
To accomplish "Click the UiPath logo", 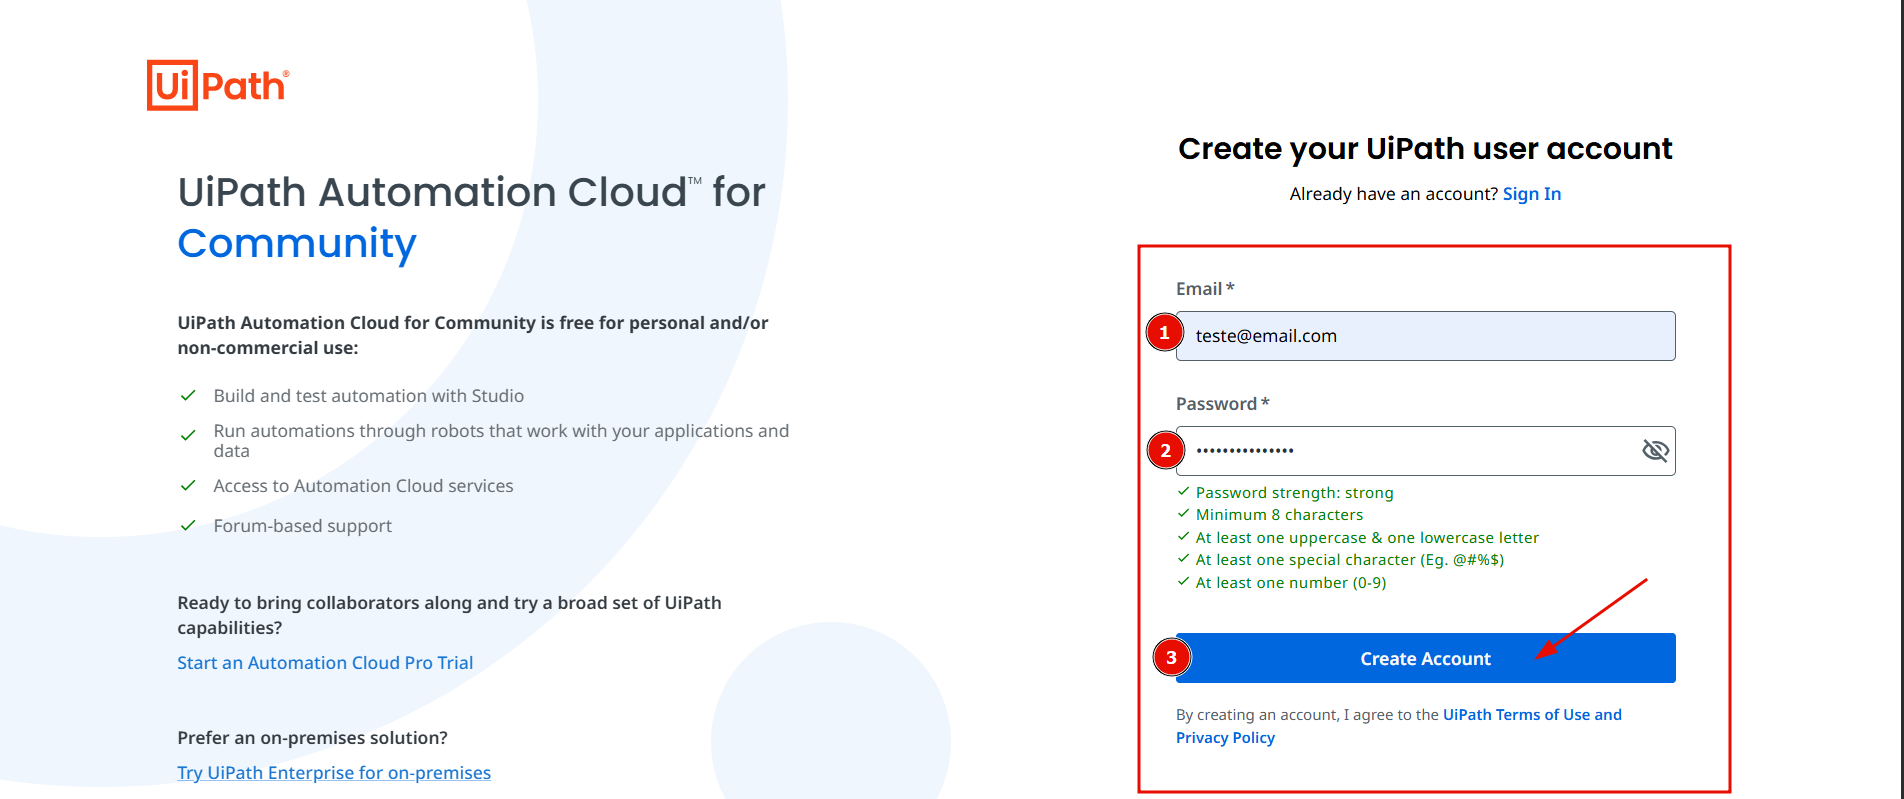I will tap(218, 85).
